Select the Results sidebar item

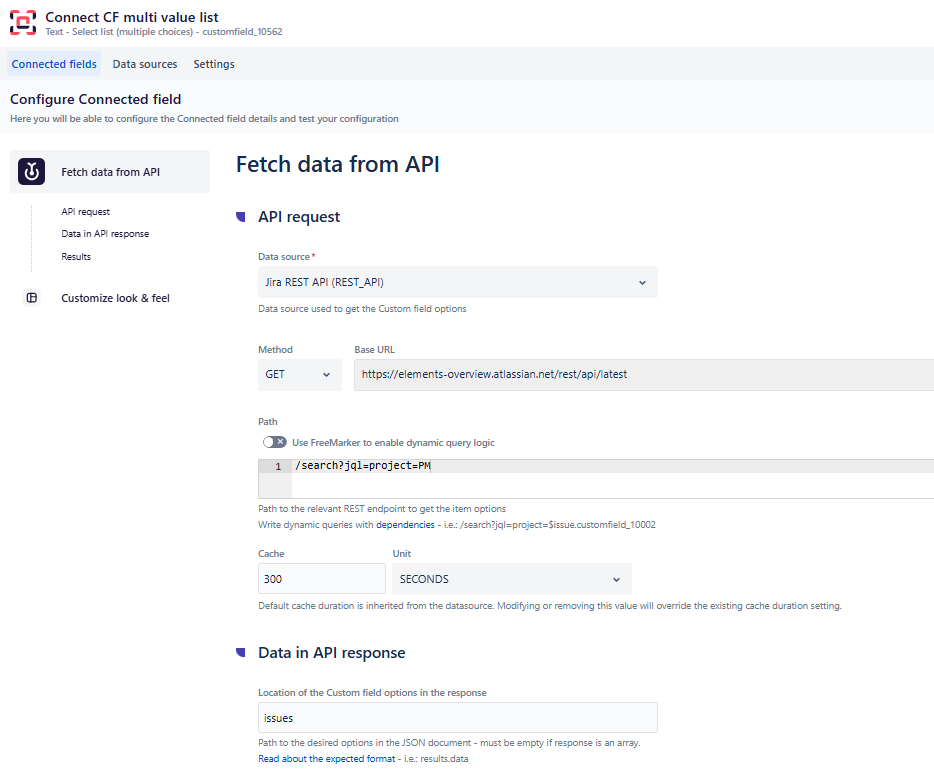(x=75, y=256)
